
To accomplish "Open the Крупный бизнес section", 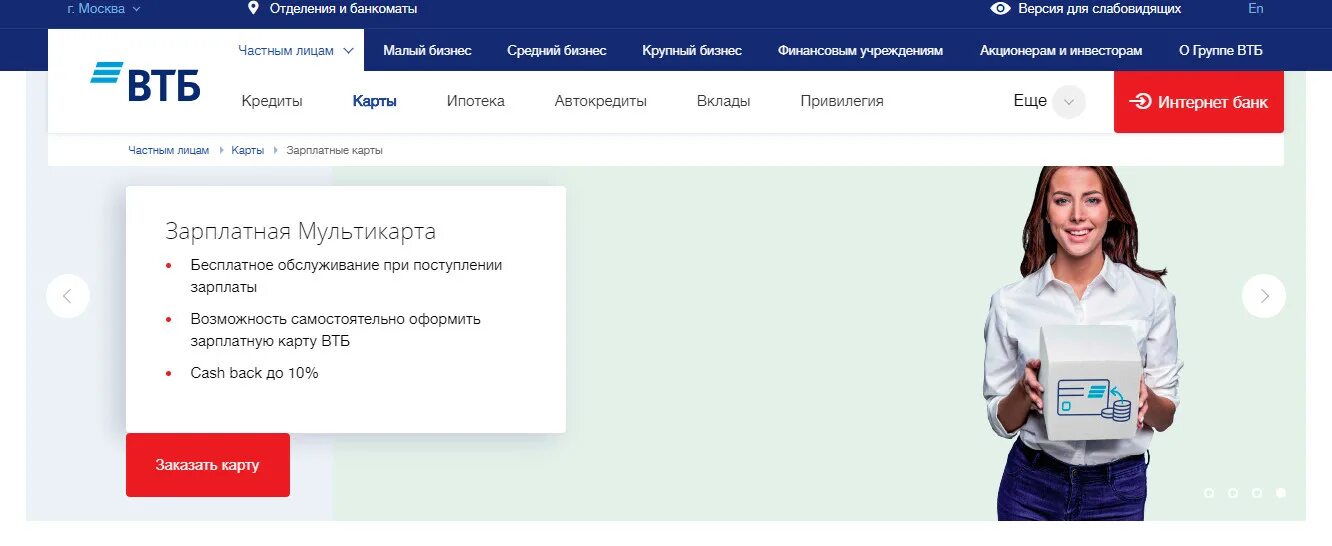I will (x=692, y=50).
